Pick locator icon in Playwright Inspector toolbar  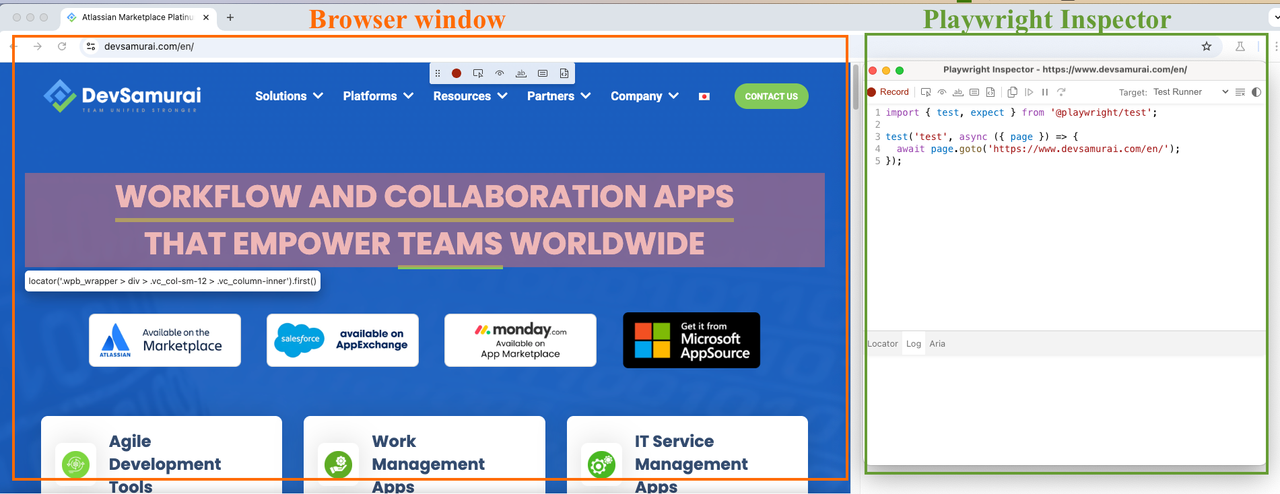[x=925, y=92]
